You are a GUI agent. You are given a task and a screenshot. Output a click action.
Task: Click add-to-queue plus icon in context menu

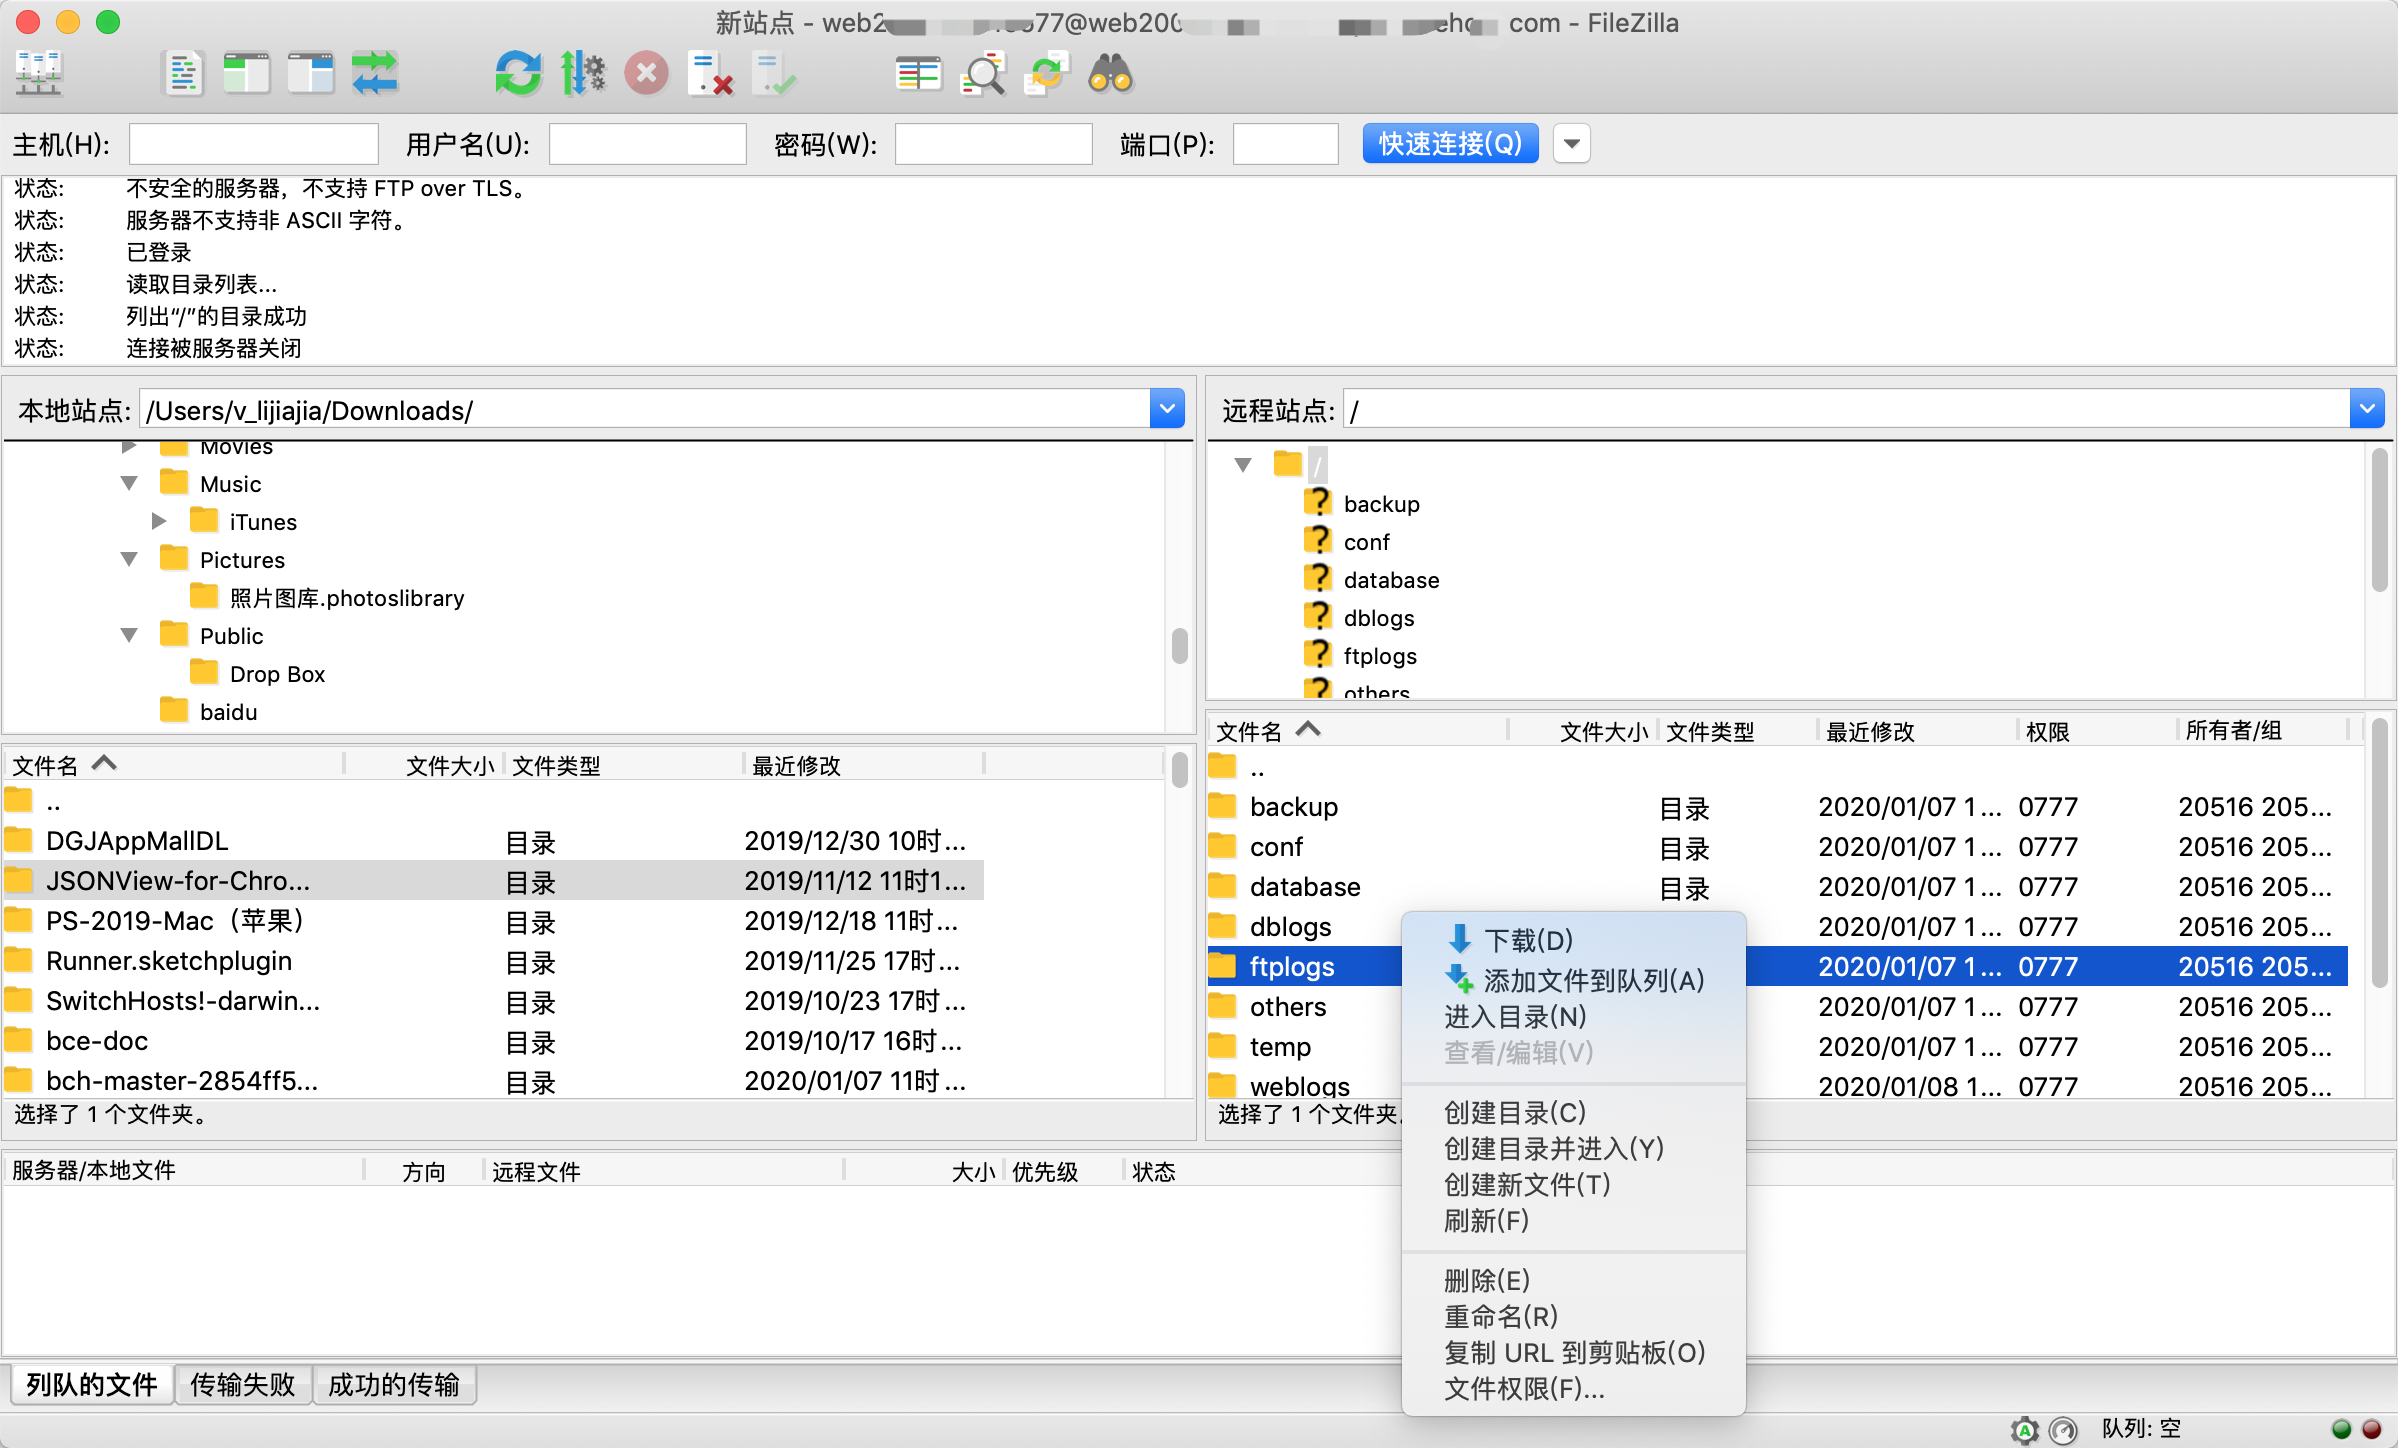pos(1459,979)
